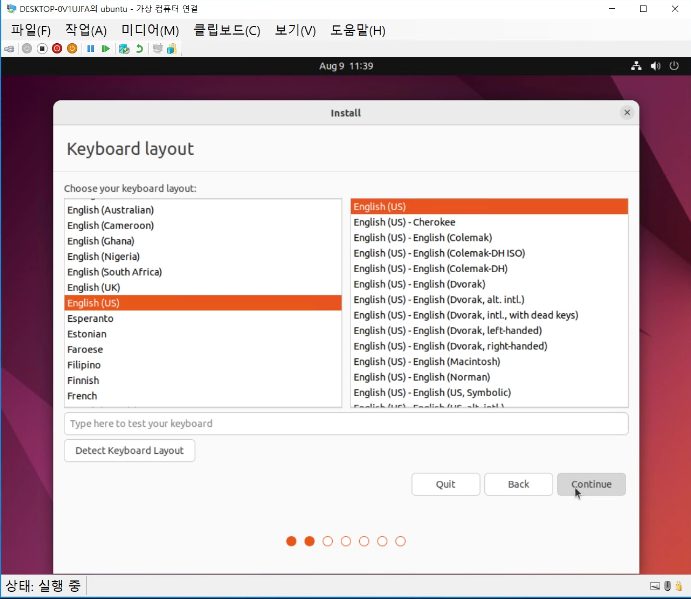This screenshot has height=599, width=691.
Task: Open the Ubuntu power menu icon
Action: point(674,66)
